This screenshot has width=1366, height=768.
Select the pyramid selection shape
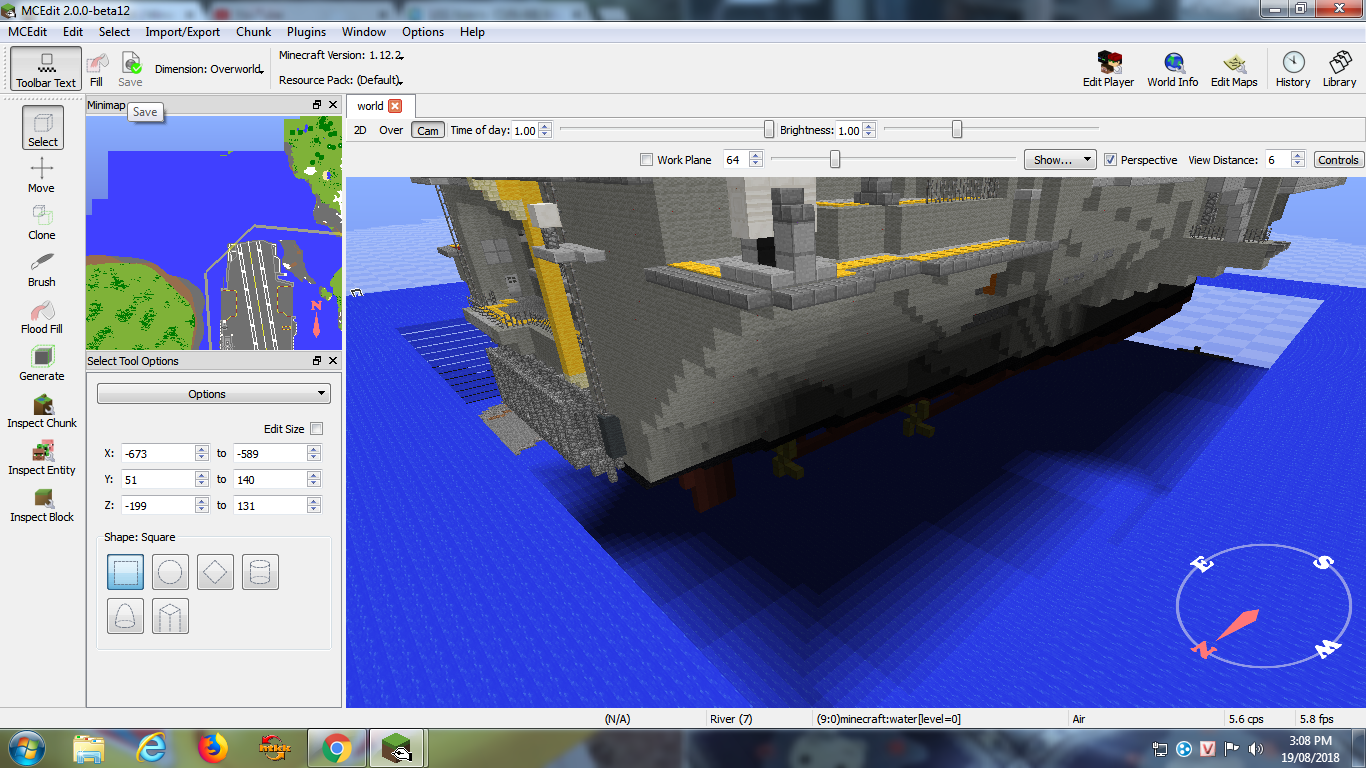[171, 616]
